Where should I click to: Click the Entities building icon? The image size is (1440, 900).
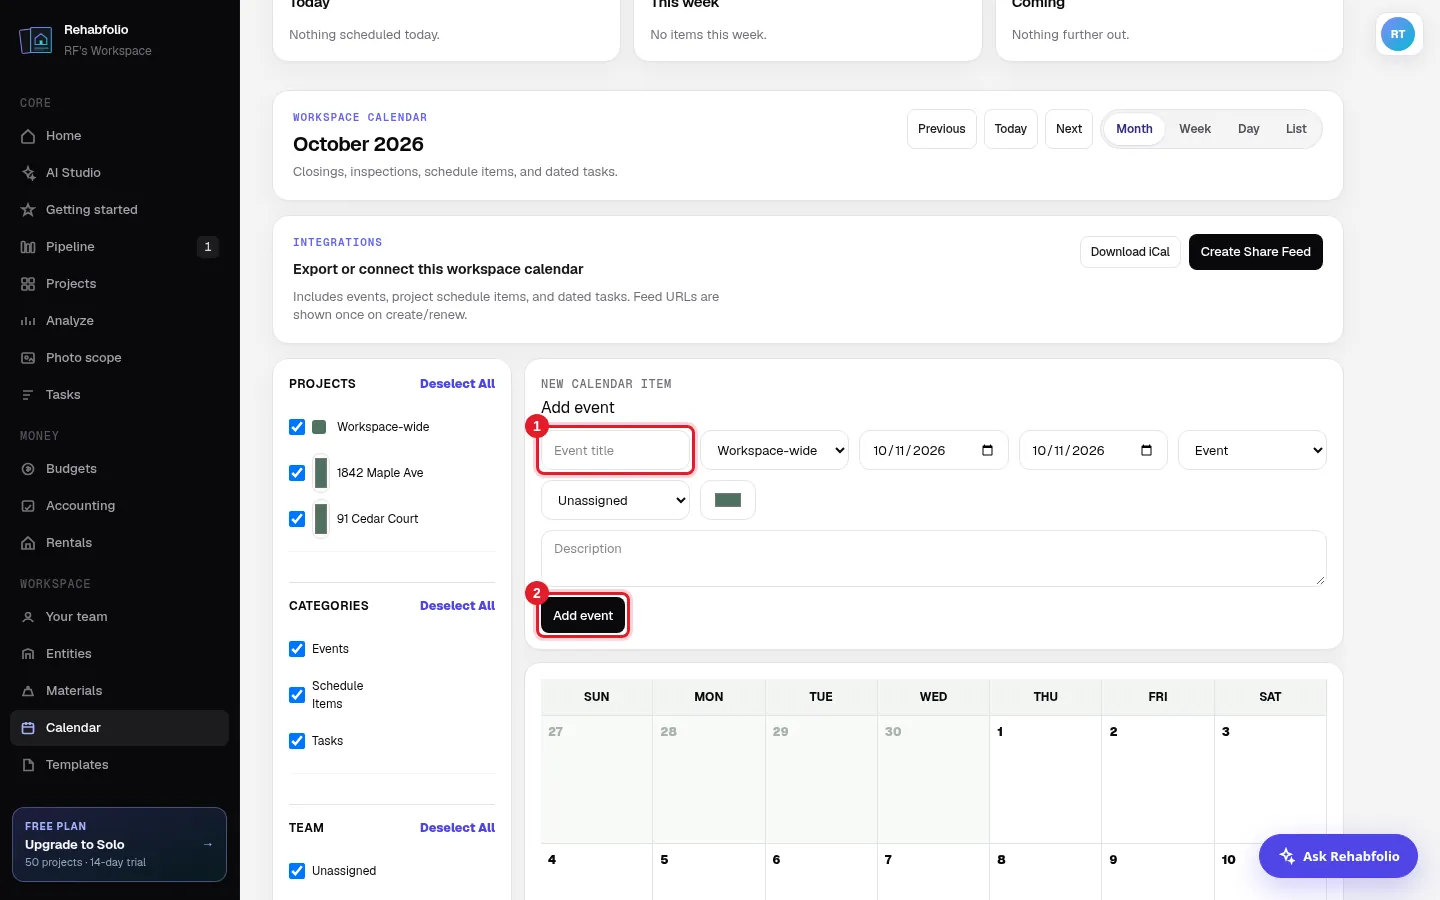pyautogui.click(x=28, y=654)
